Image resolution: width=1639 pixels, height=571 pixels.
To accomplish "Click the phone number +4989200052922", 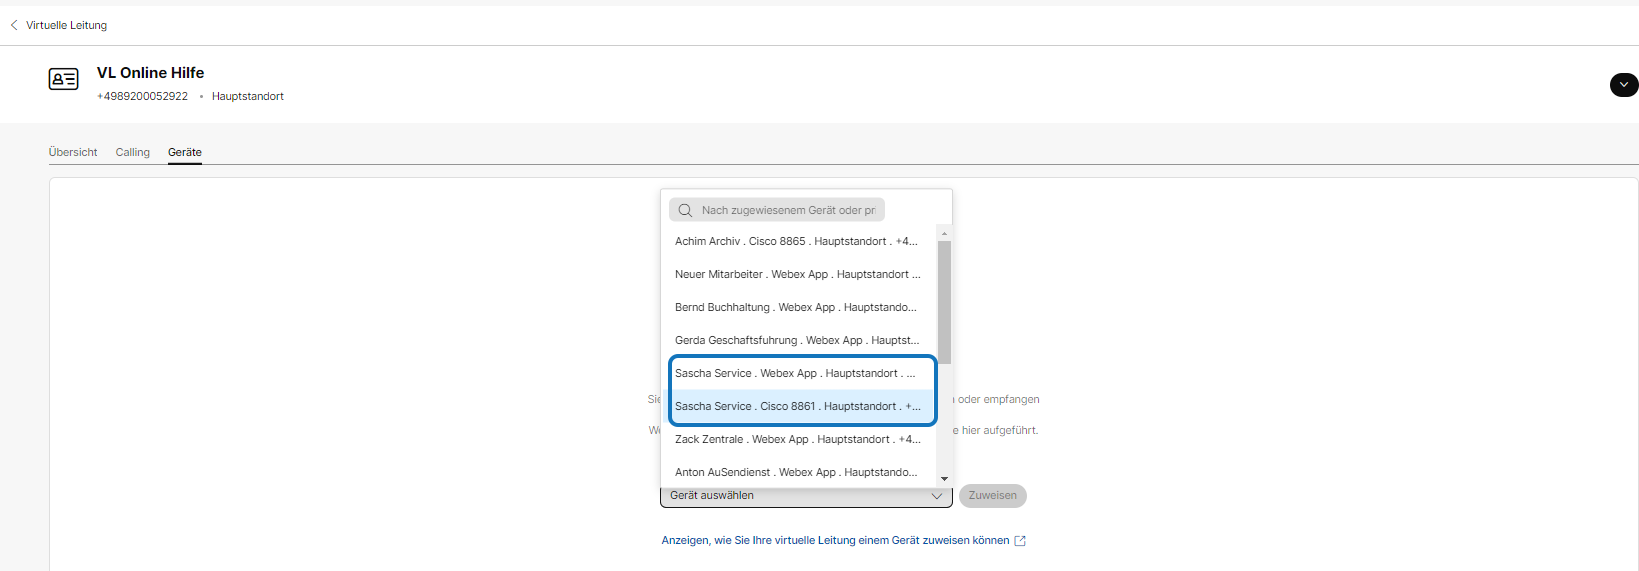I will click(142, 96).
